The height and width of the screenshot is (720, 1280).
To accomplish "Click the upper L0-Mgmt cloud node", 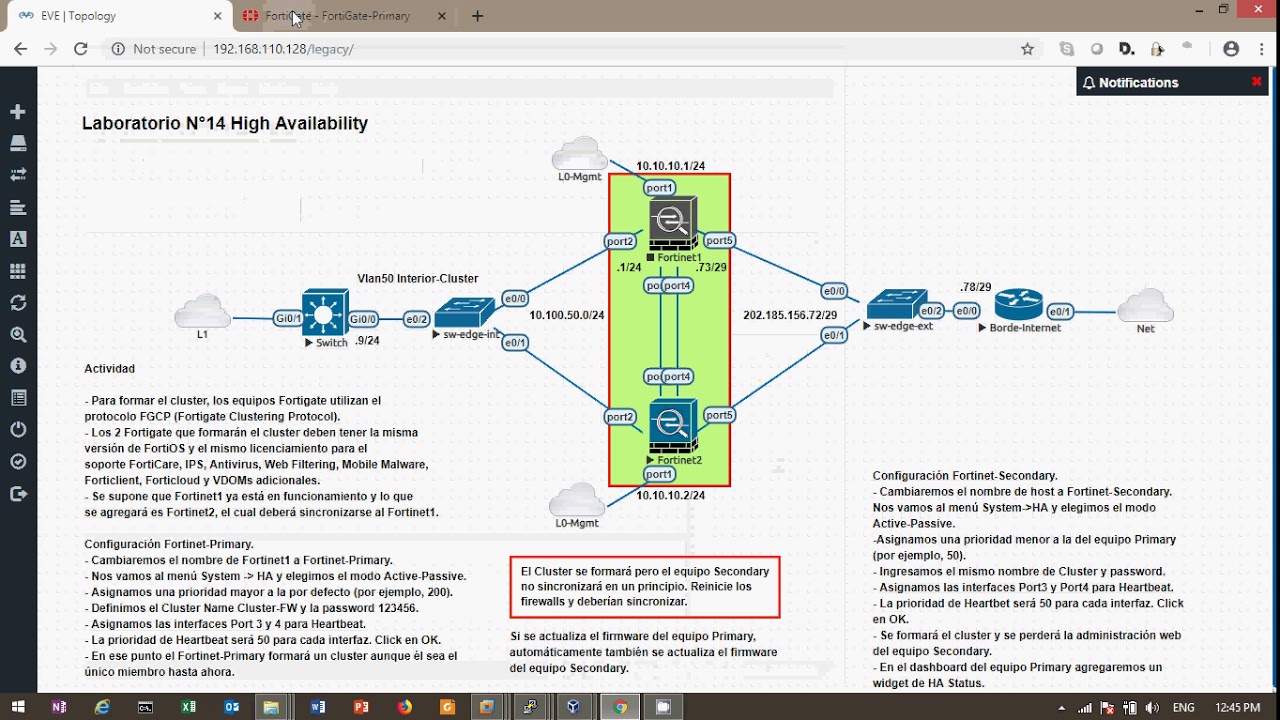I will coord(579,153).
